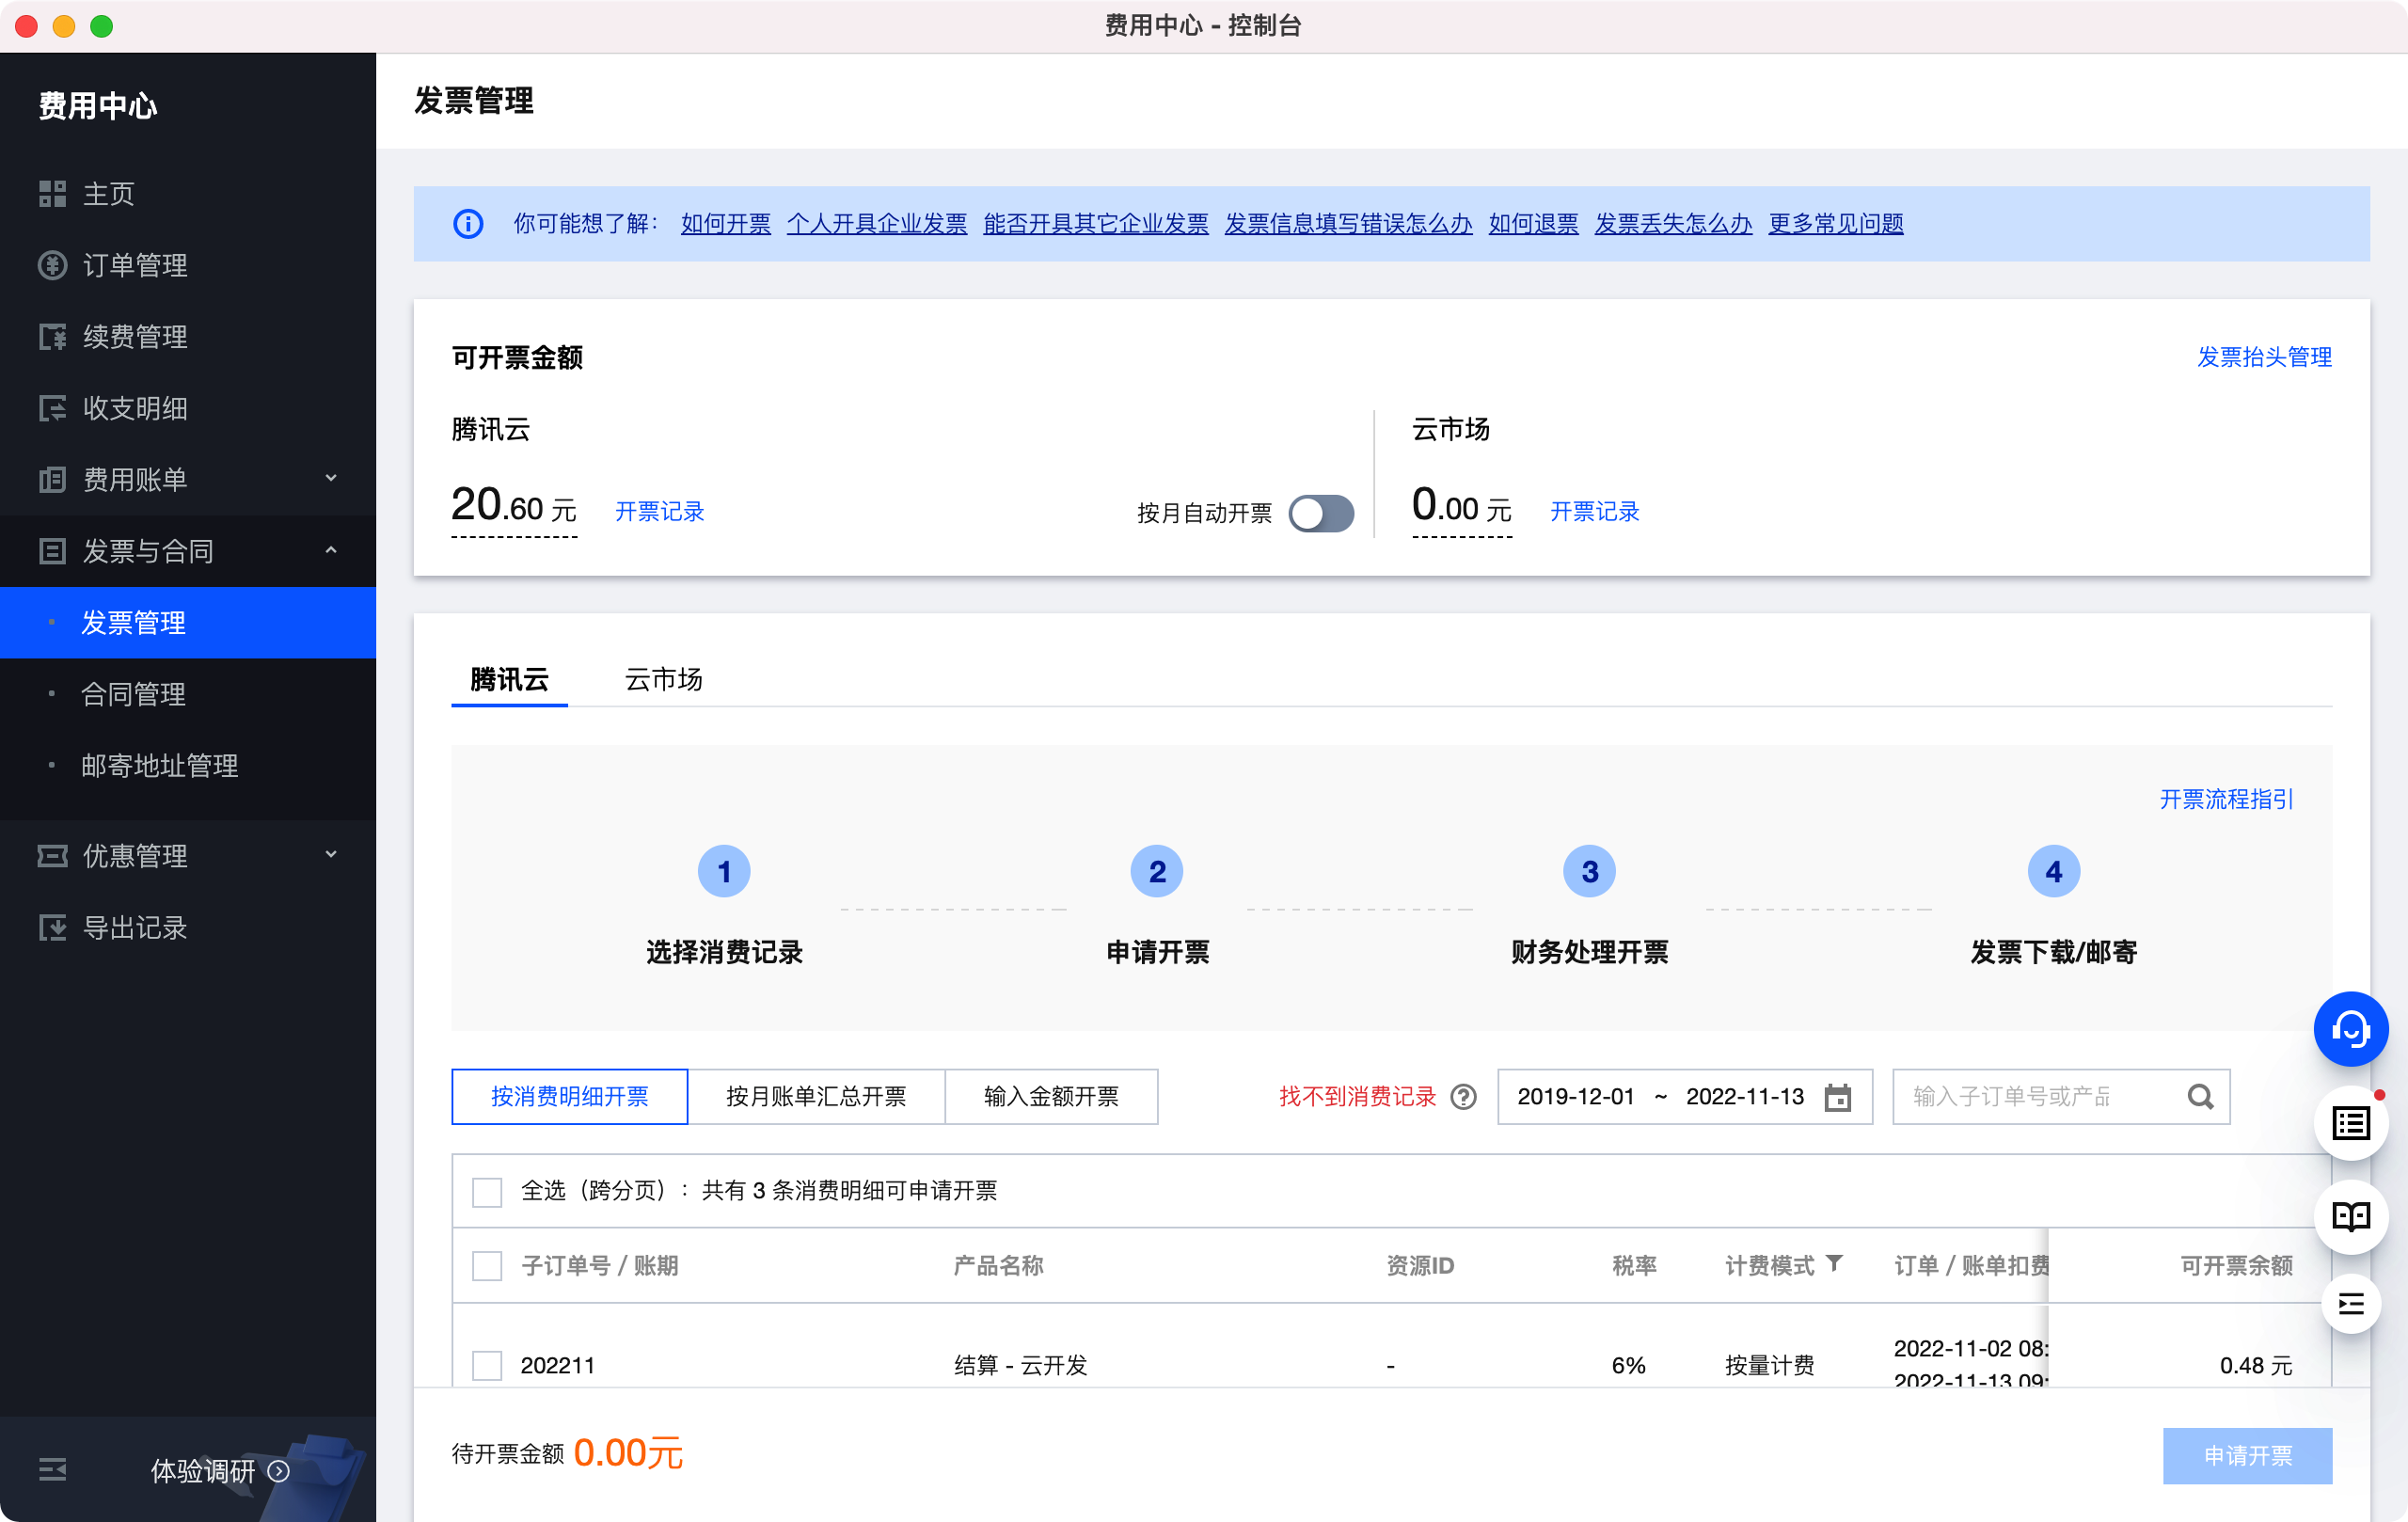
Task: Select 按月账单汇总开票 option
Action: 815,1097
